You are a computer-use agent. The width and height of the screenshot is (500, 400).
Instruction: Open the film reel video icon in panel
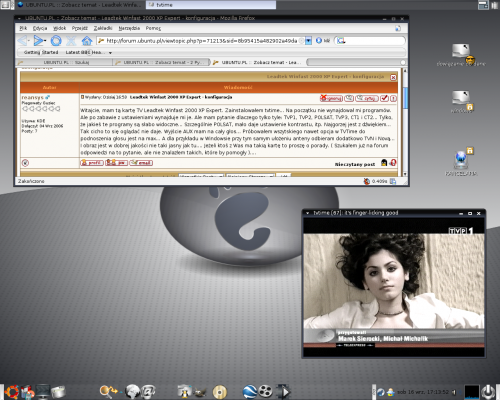pyautogui.click(x=265, y=391)
